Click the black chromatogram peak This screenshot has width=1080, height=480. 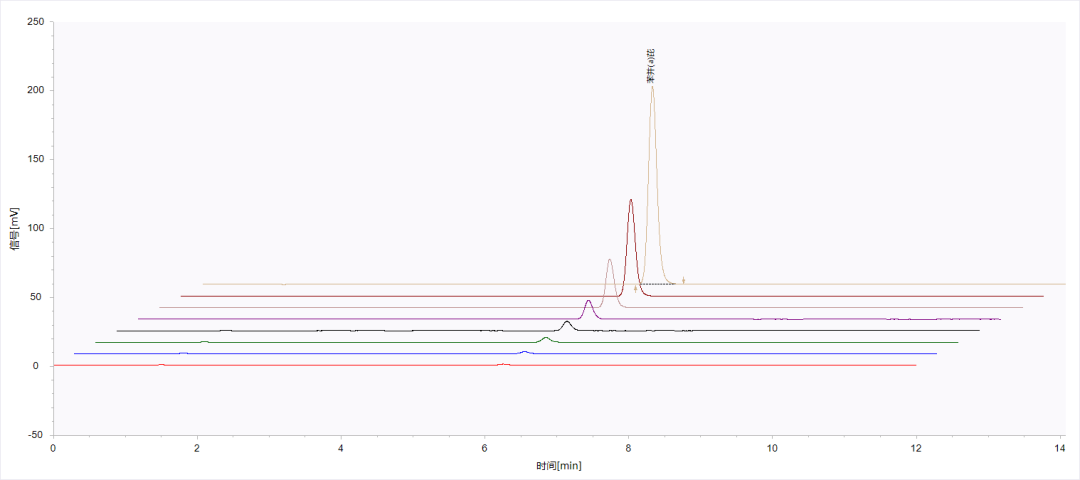(x=567, y=322)
